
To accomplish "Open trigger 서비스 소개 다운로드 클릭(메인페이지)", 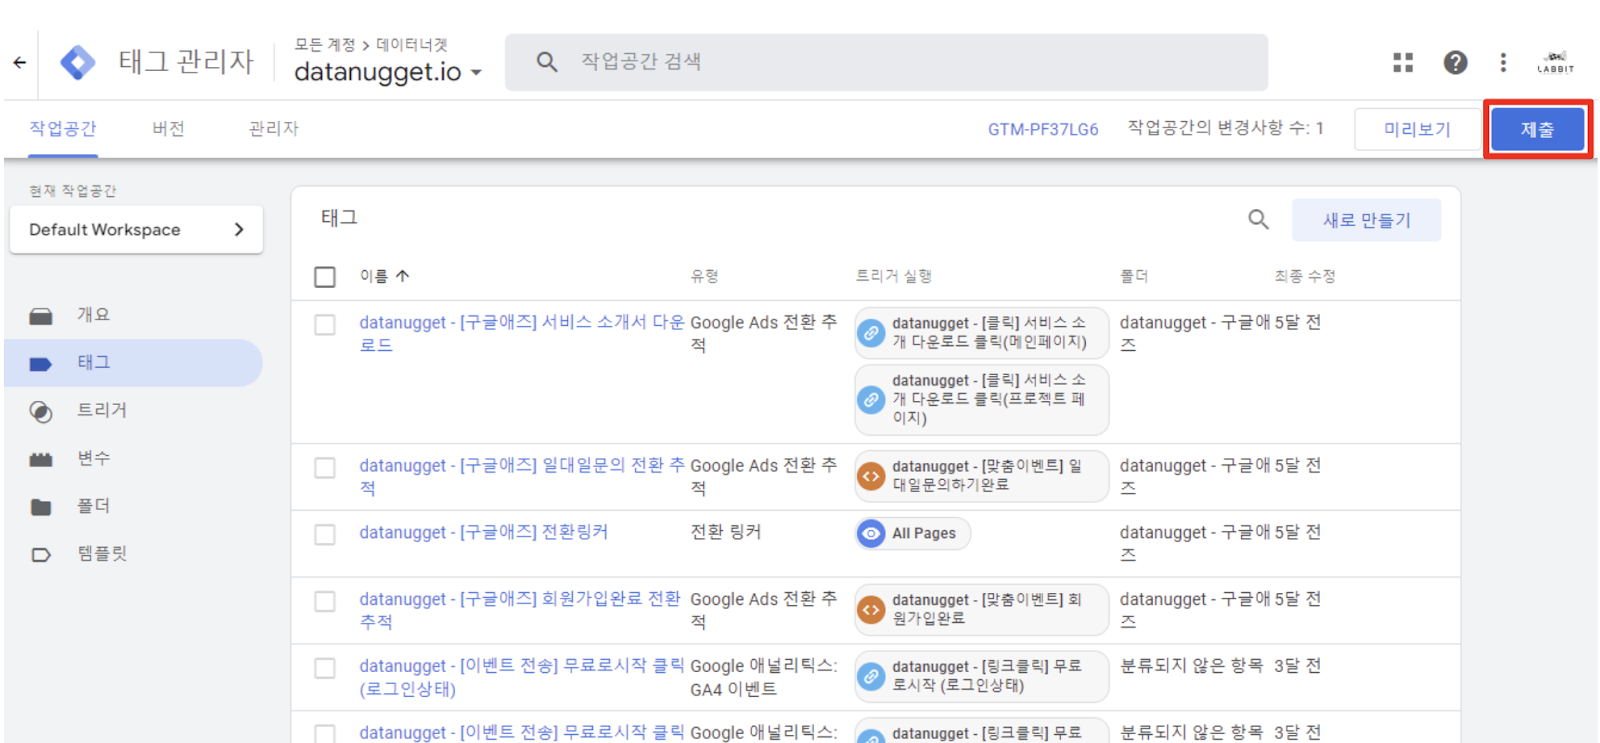I will [x=982, y=332].
